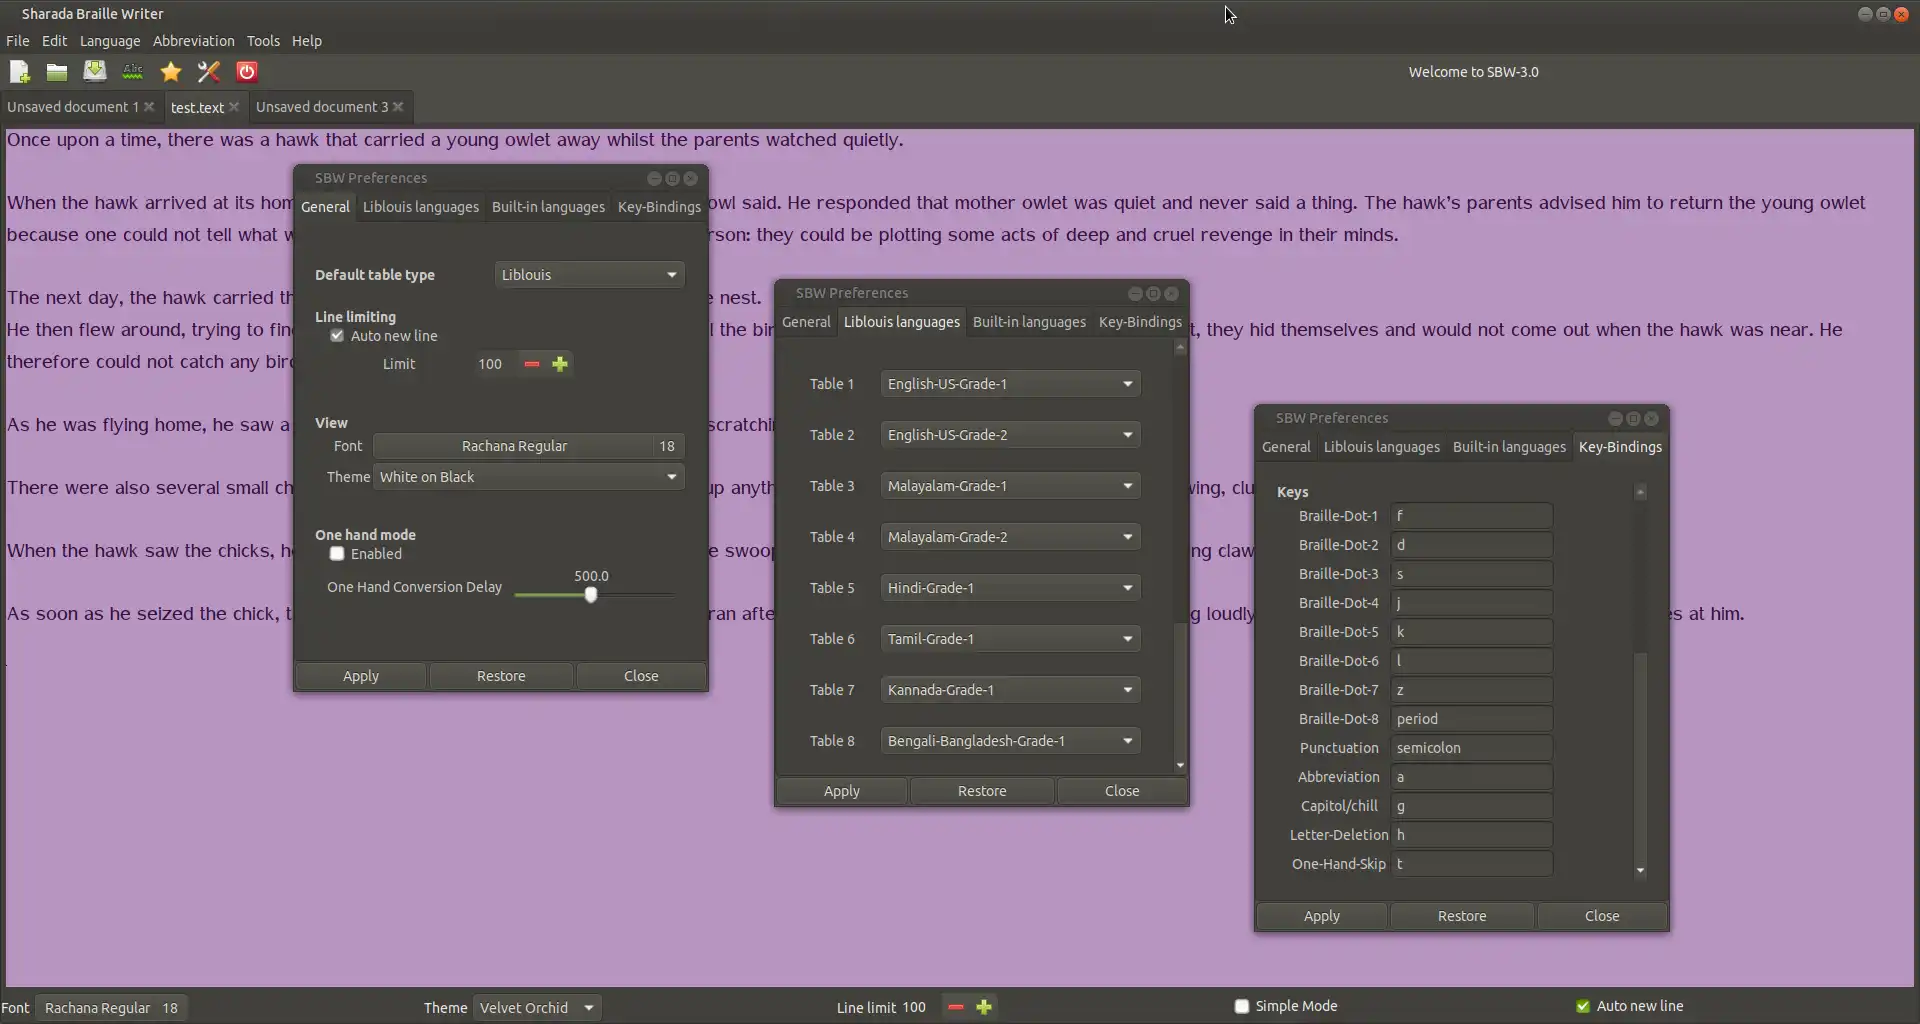
Task: Decrease Limit with red minus in General preferences
Action: tap(532, 364)
